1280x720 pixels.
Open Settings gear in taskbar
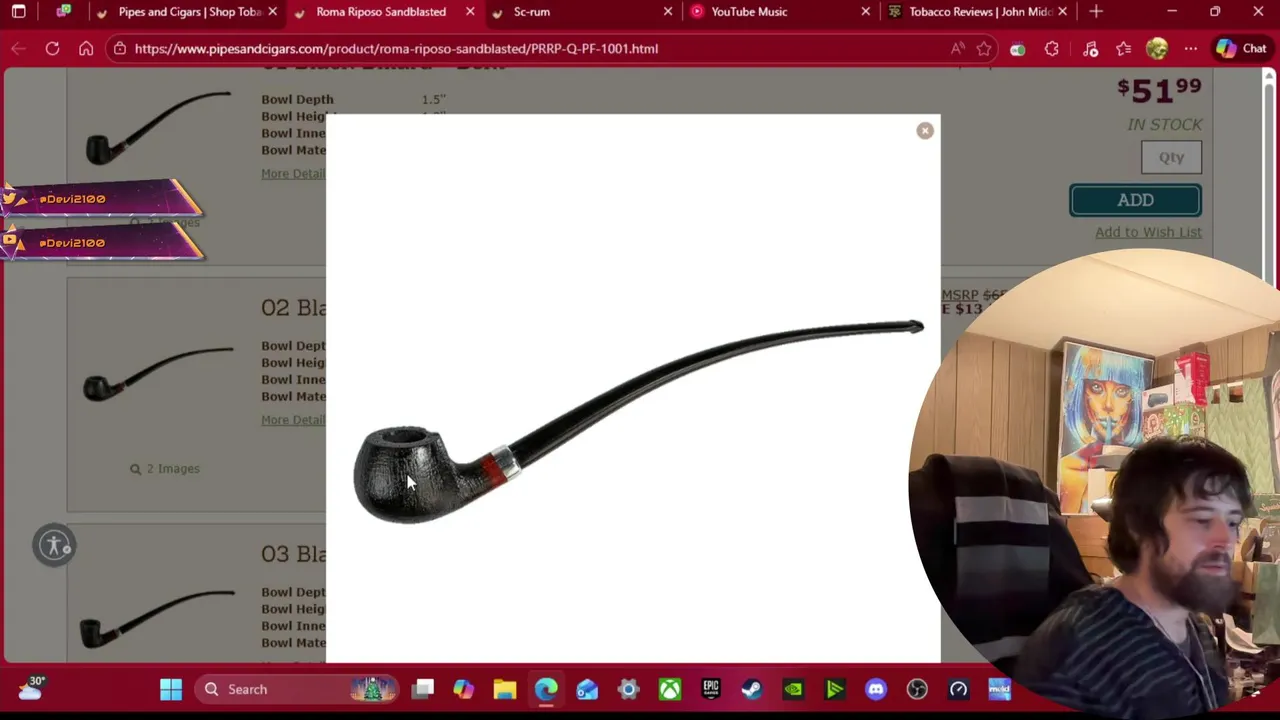pos(628,689)
